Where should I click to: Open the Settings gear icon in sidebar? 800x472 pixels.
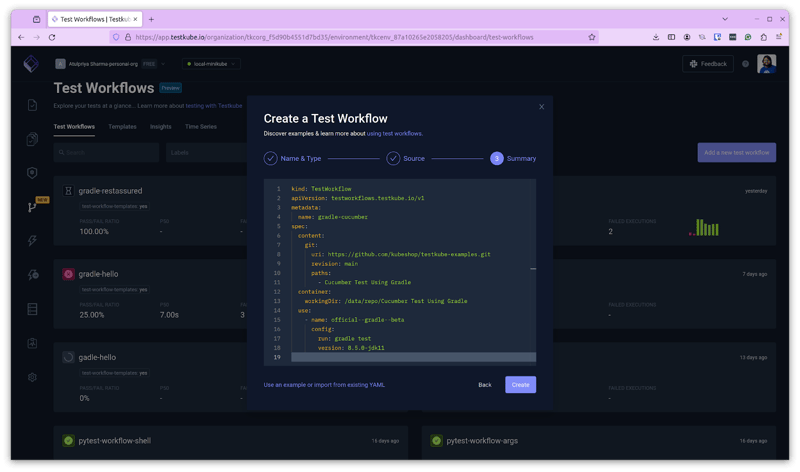tap(32, 377)
